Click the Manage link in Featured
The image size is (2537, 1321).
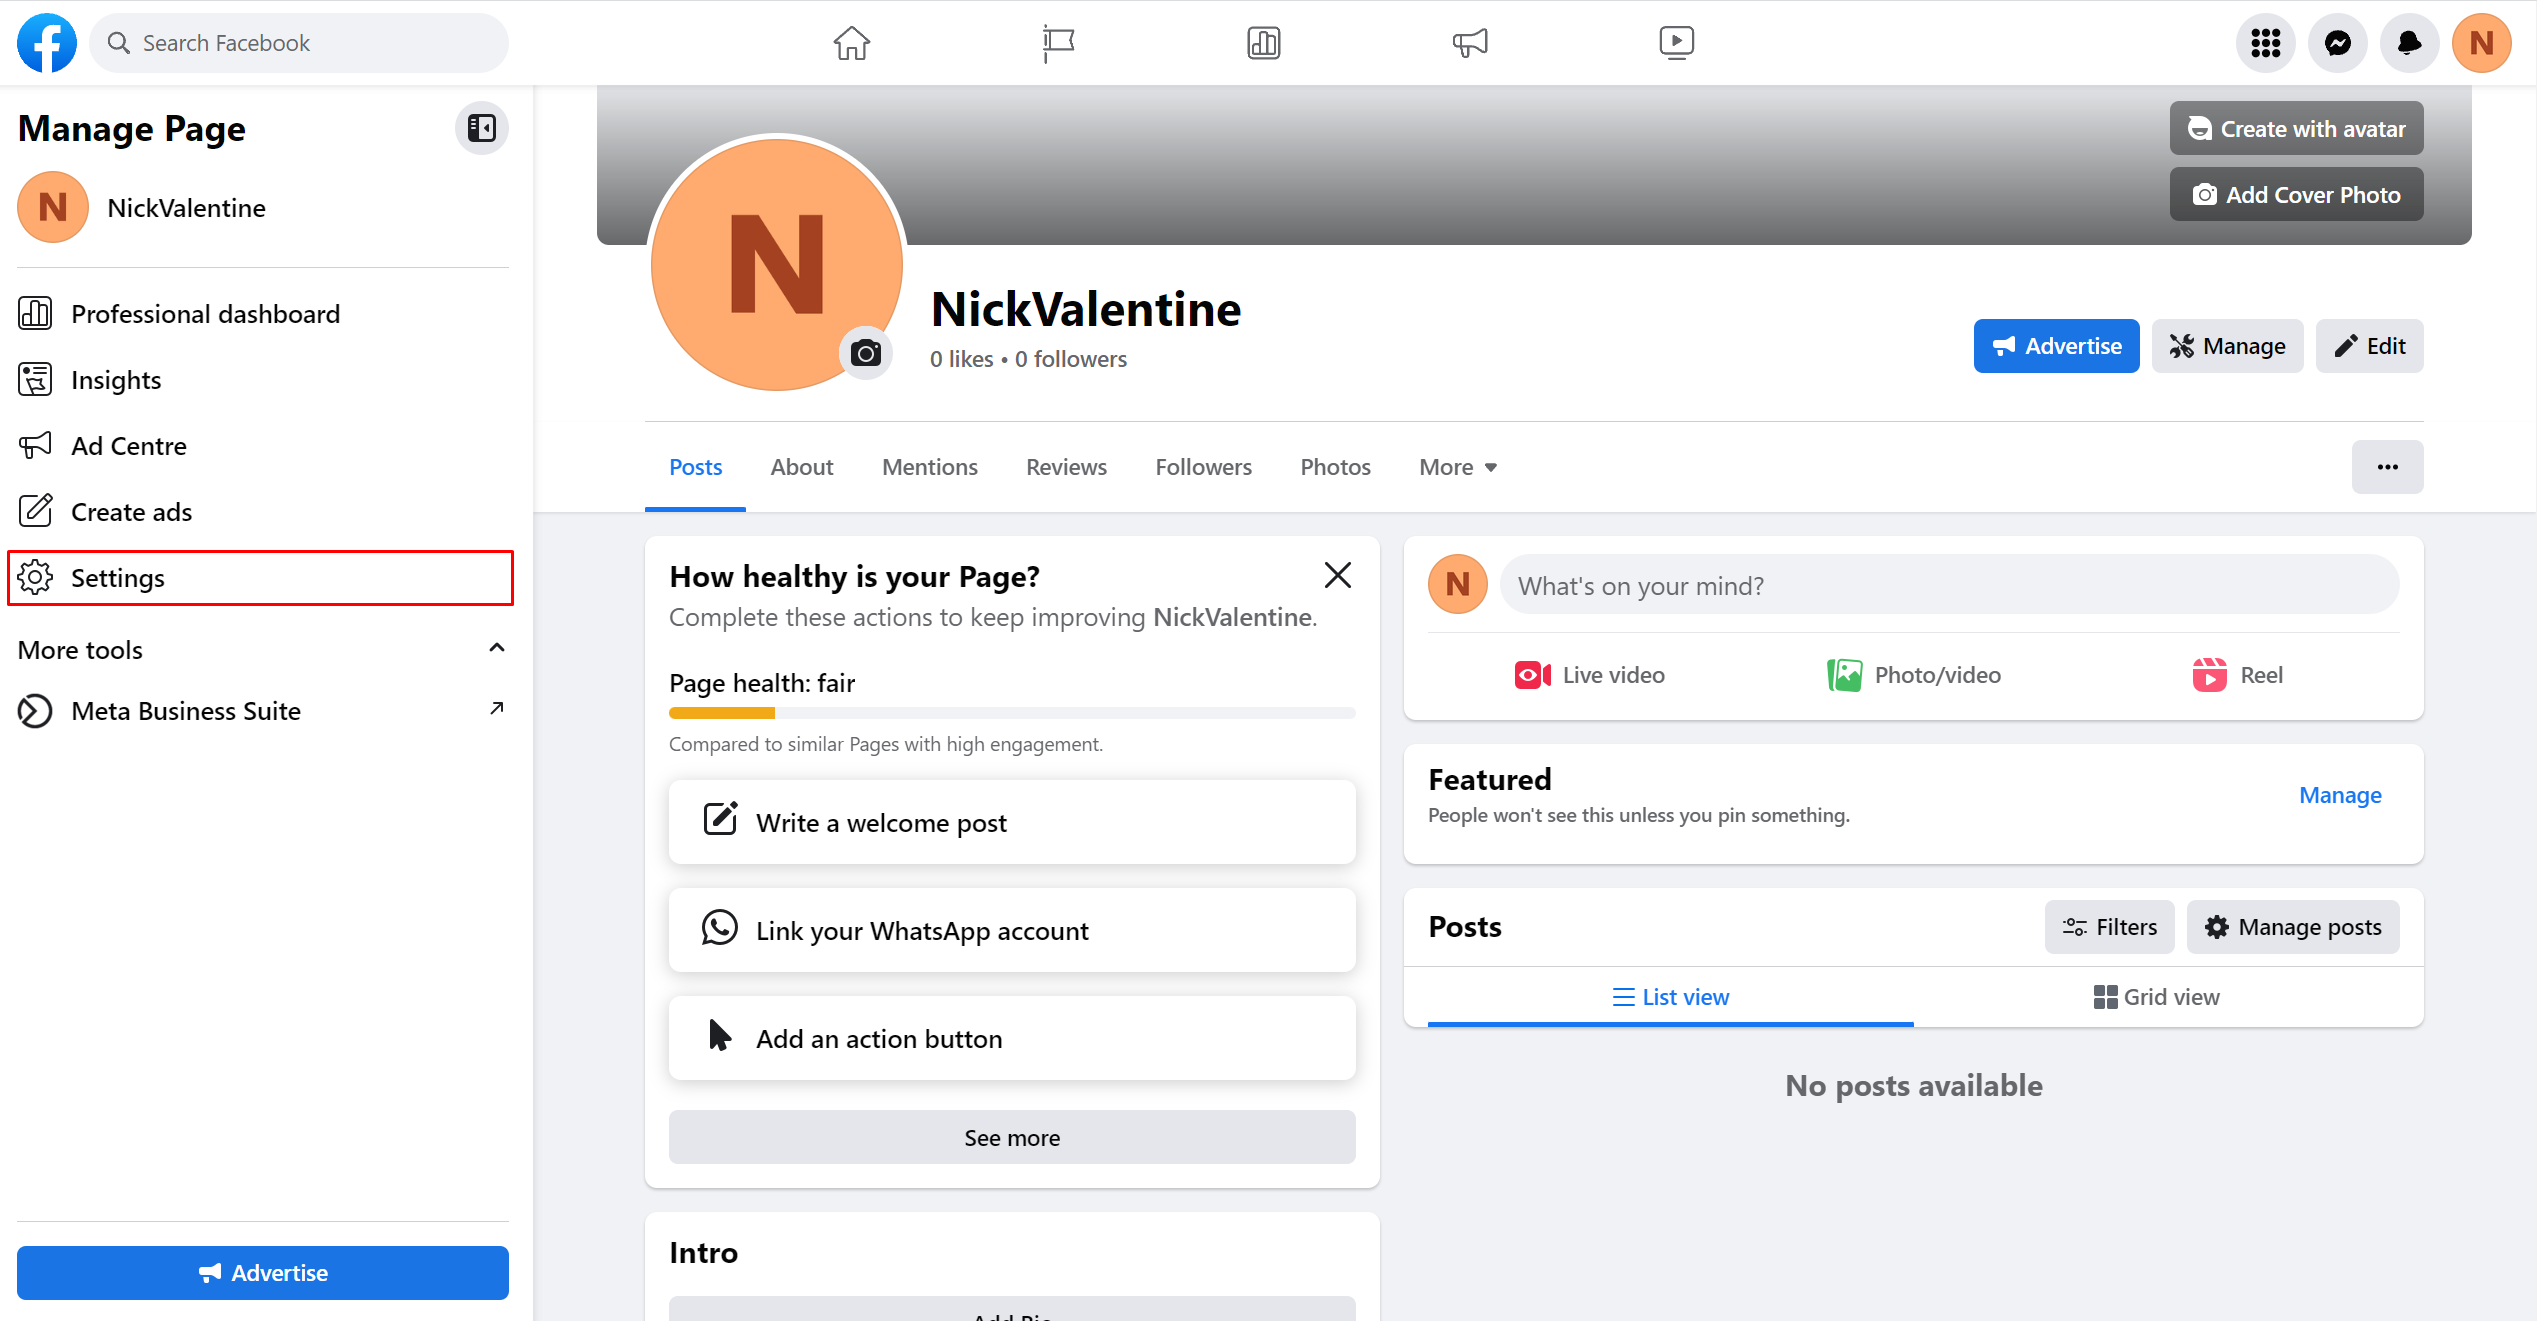pyautogui.click(x=2339, y=795)
